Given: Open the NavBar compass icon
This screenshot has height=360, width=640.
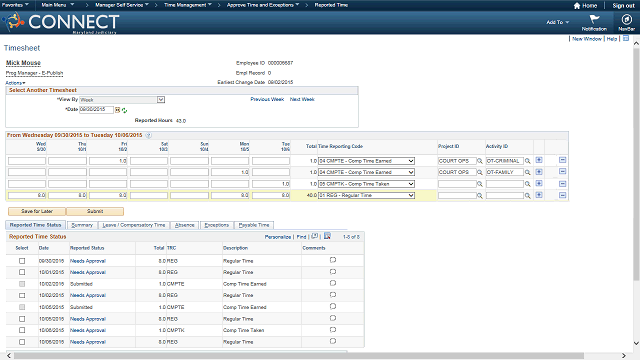Looking at the screenshot, I should coord(626,20).
